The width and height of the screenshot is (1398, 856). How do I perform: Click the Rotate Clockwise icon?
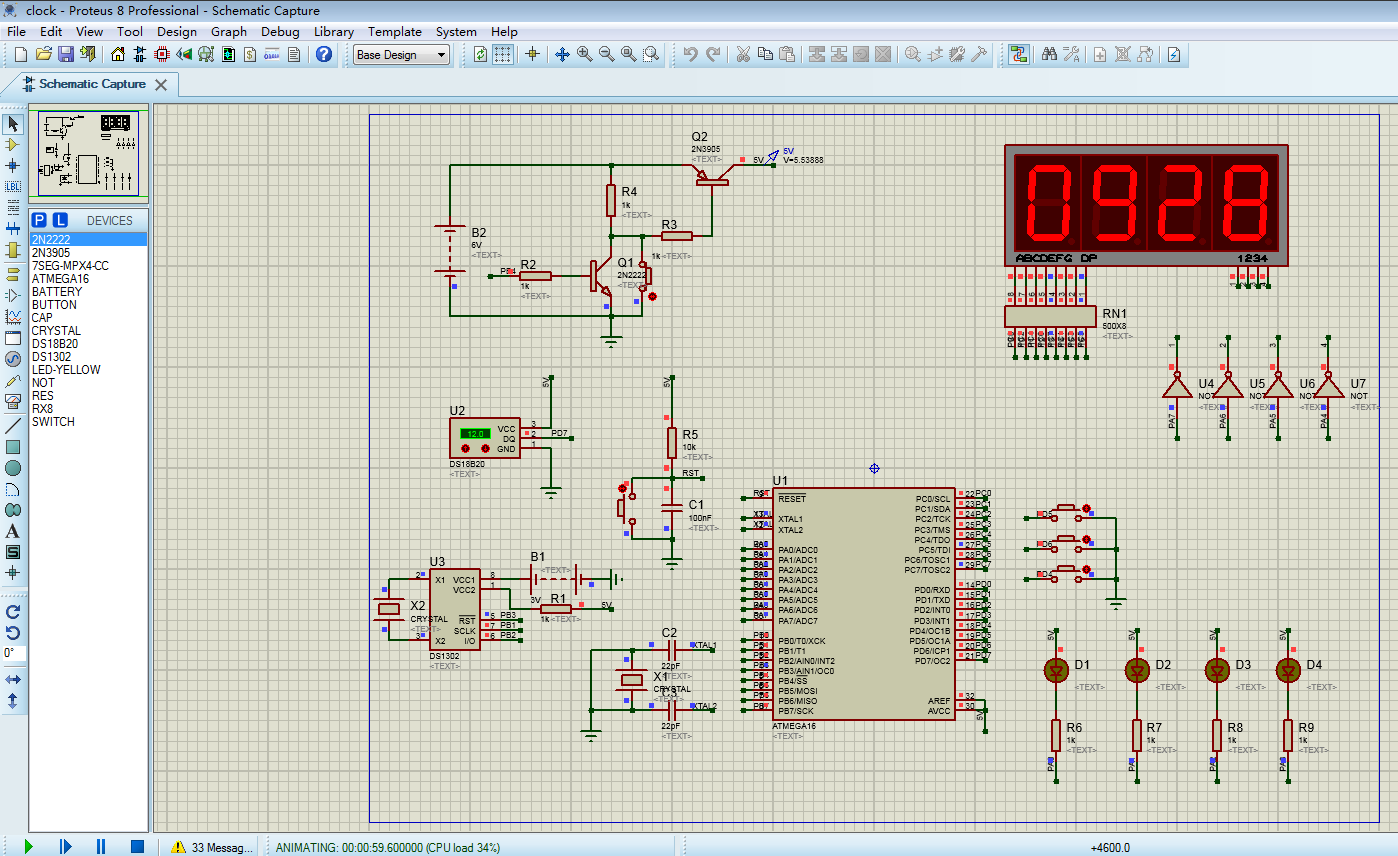click(x=13, y=611)
